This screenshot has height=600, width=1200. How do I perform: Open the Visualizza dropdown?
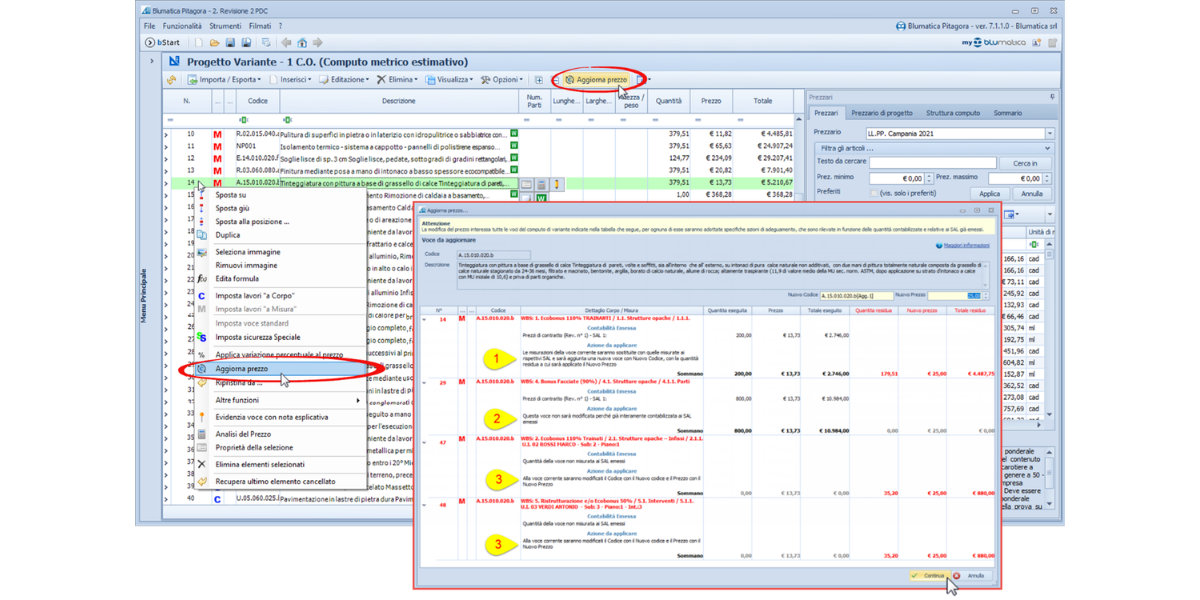pos(449,80)
